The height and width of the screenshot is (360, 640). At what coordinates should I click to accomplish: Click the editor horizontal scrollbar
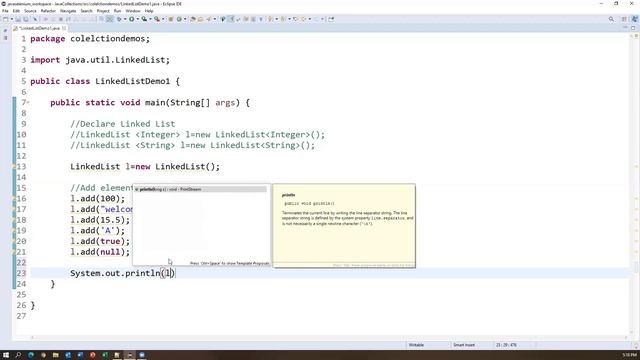point(329,338)
